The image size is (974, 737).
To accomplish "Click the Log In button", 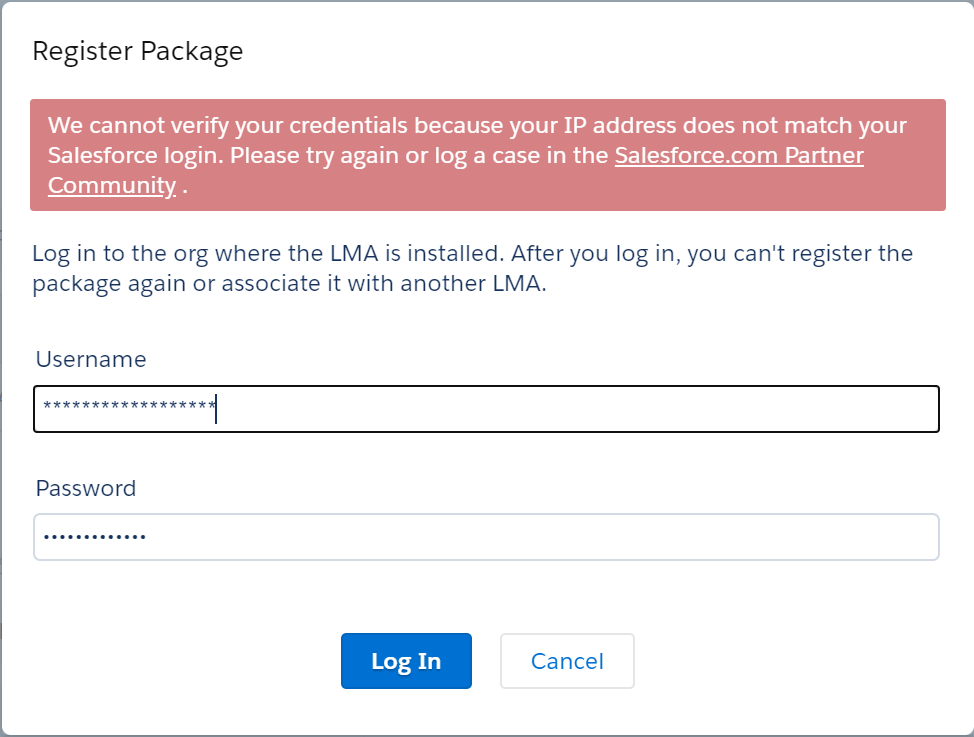I will [x=406, y=661].
